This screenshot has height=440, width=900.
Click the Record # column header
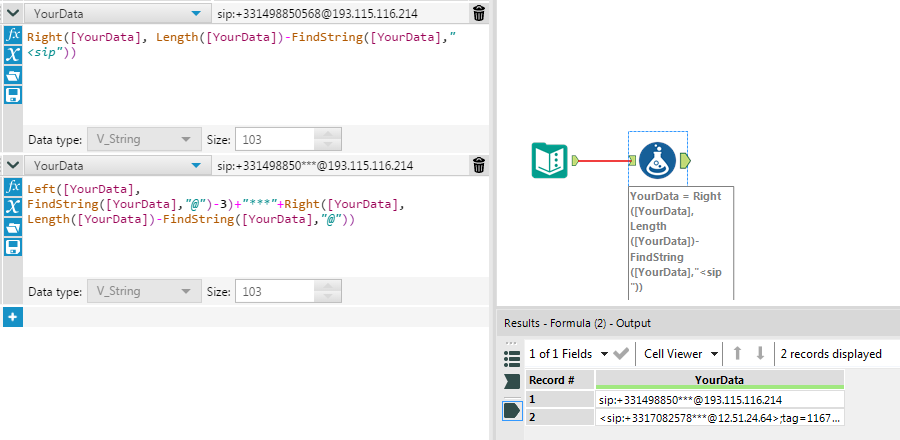point(560,380)
